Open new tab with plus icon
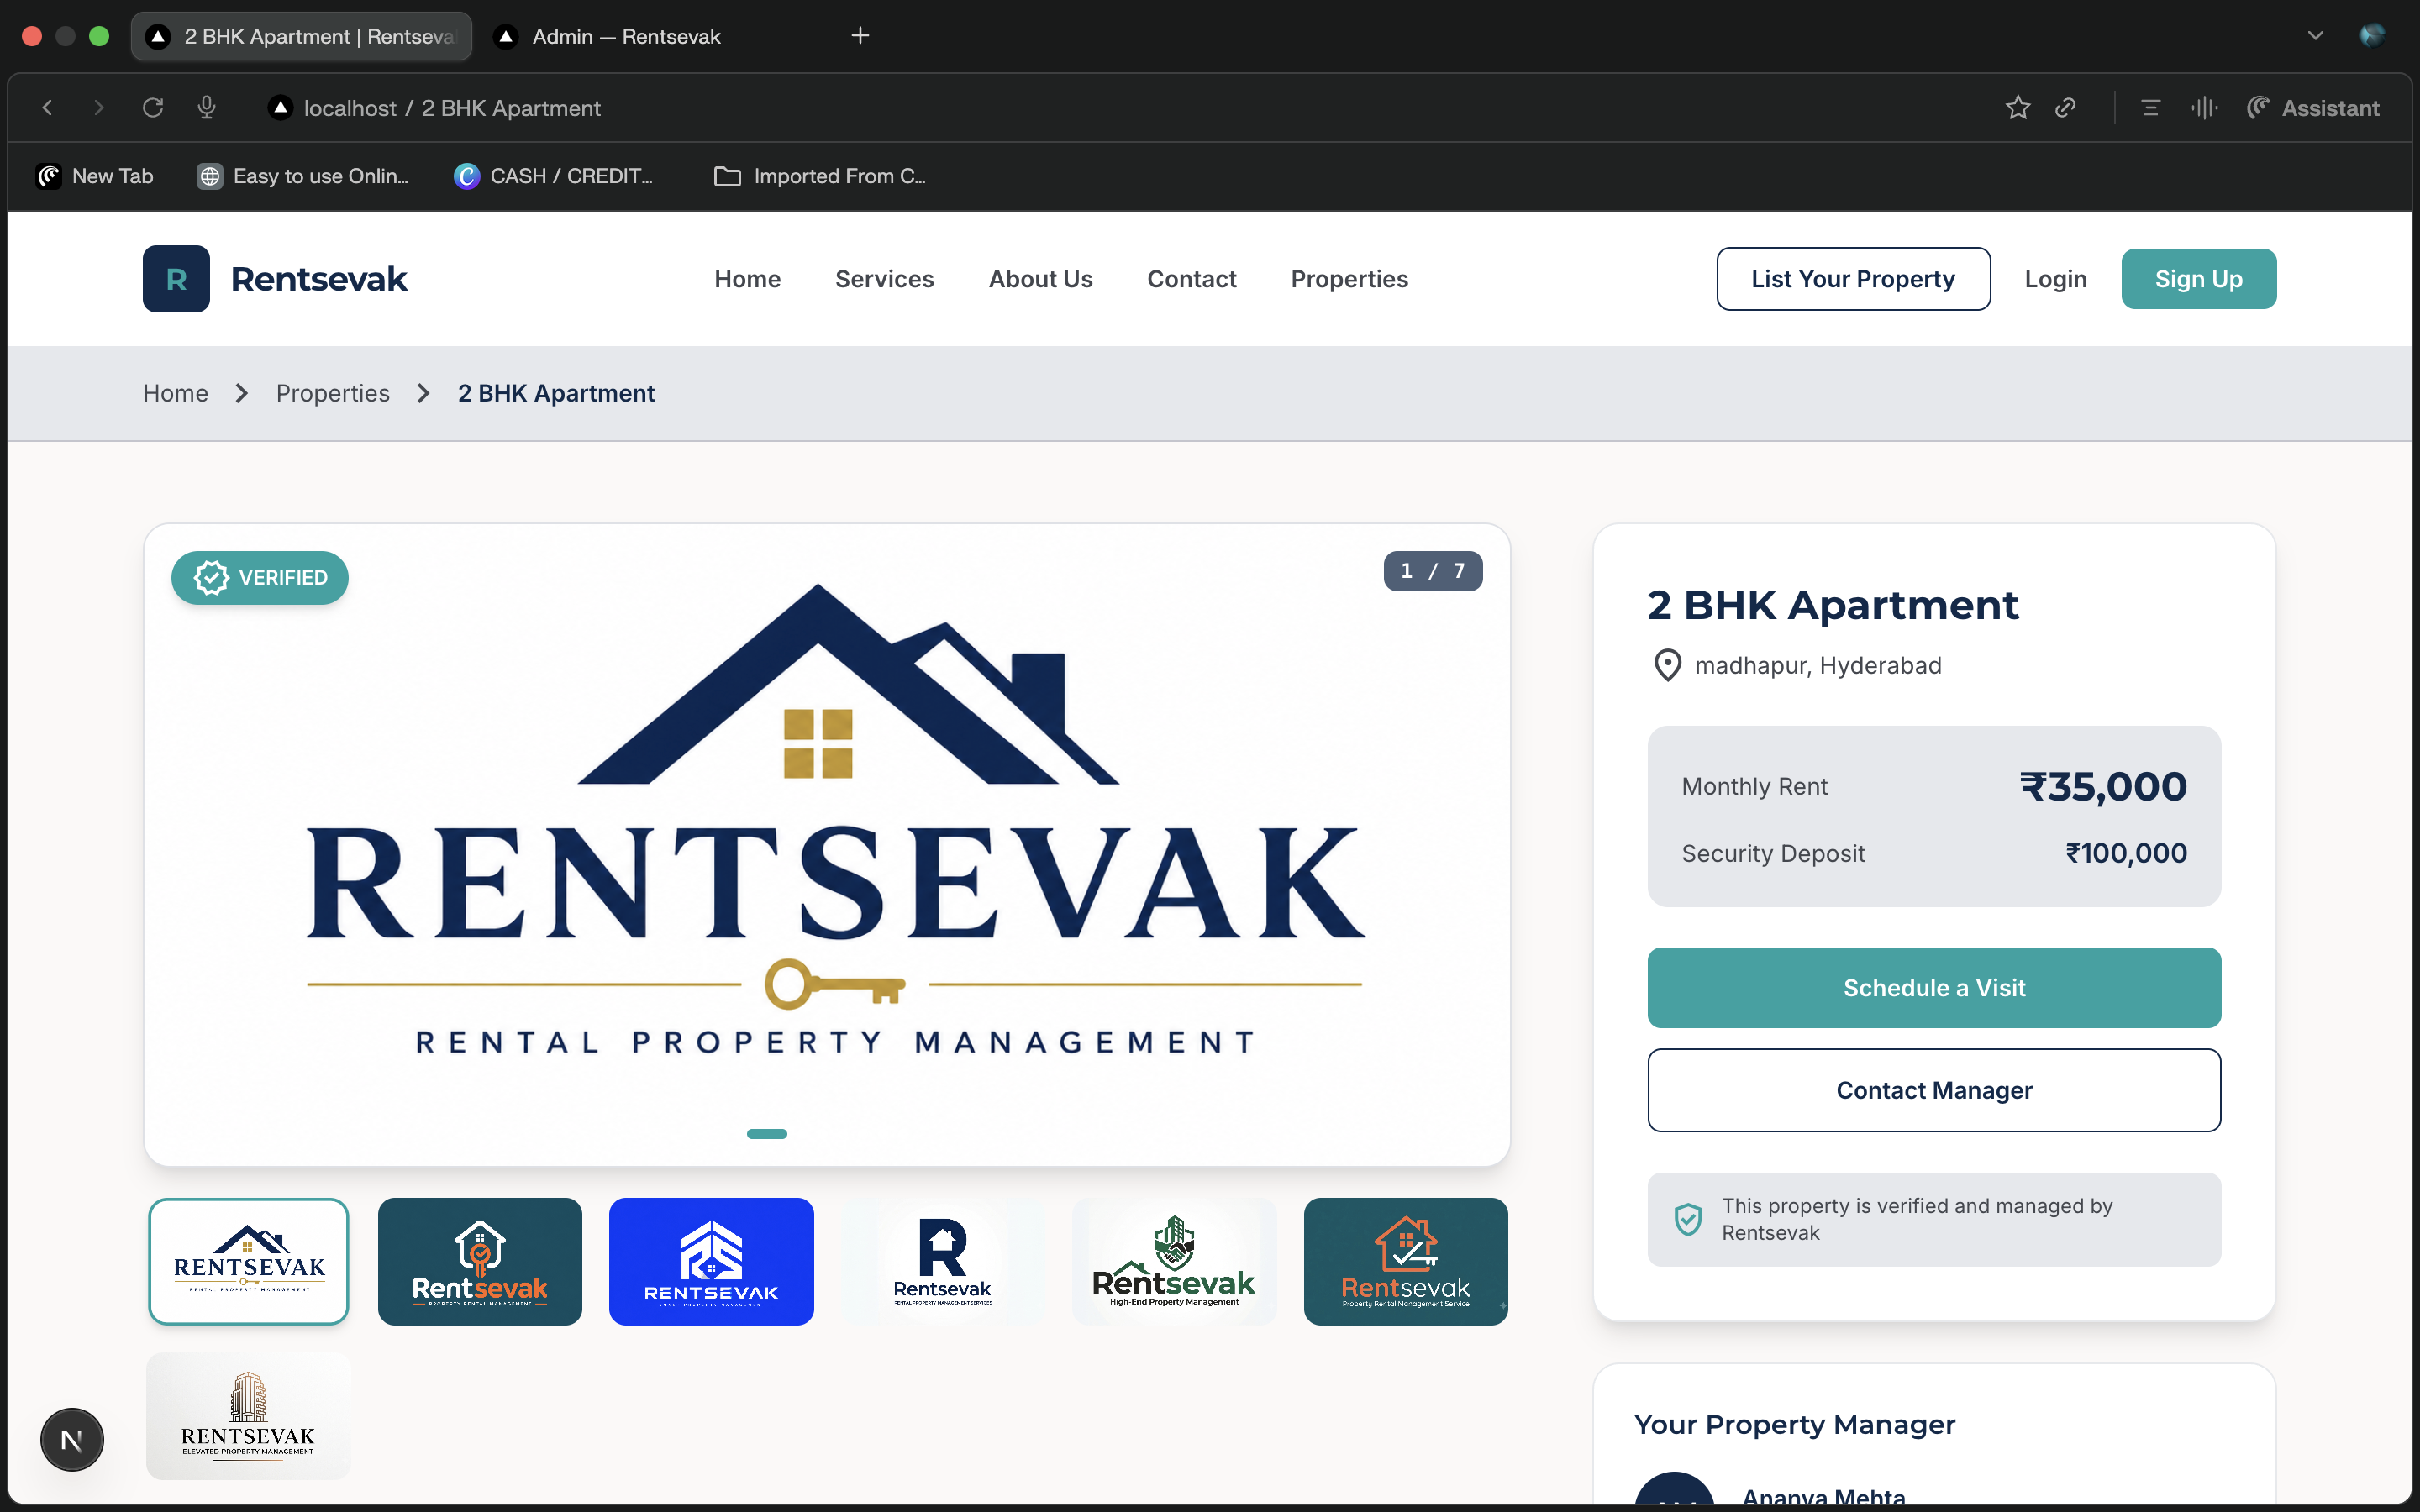 pyautogui.click(x=860, y=36)
